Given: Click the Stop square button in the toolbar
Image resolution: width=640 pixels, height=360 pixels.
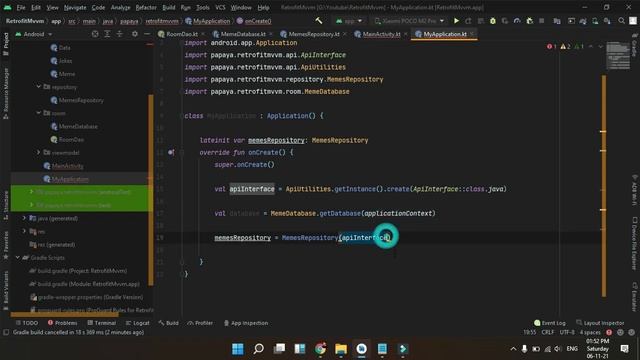Looking at the screenshot, I should 542,21.
